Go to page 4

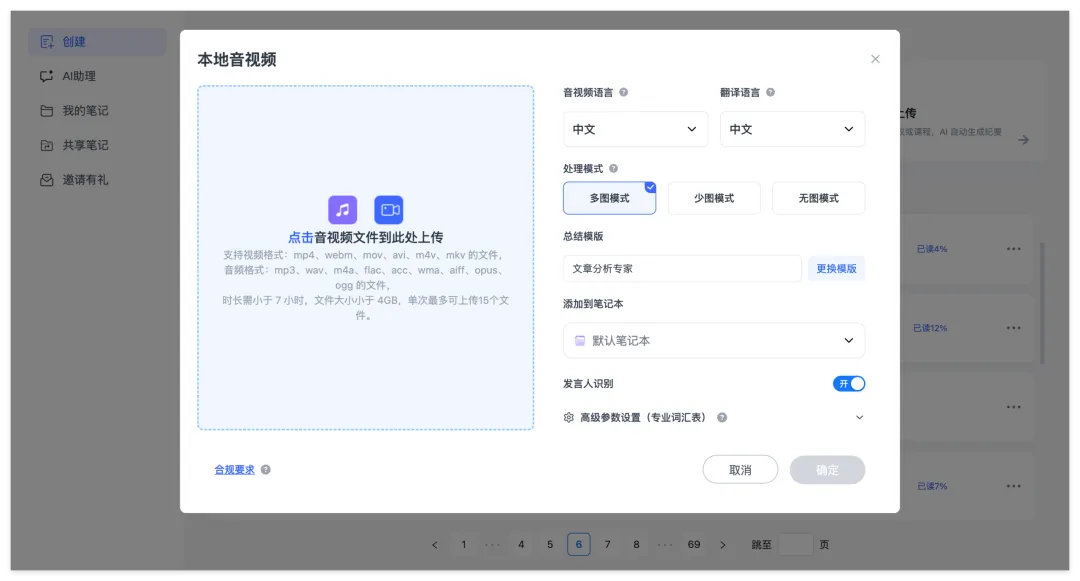point(521,545)
